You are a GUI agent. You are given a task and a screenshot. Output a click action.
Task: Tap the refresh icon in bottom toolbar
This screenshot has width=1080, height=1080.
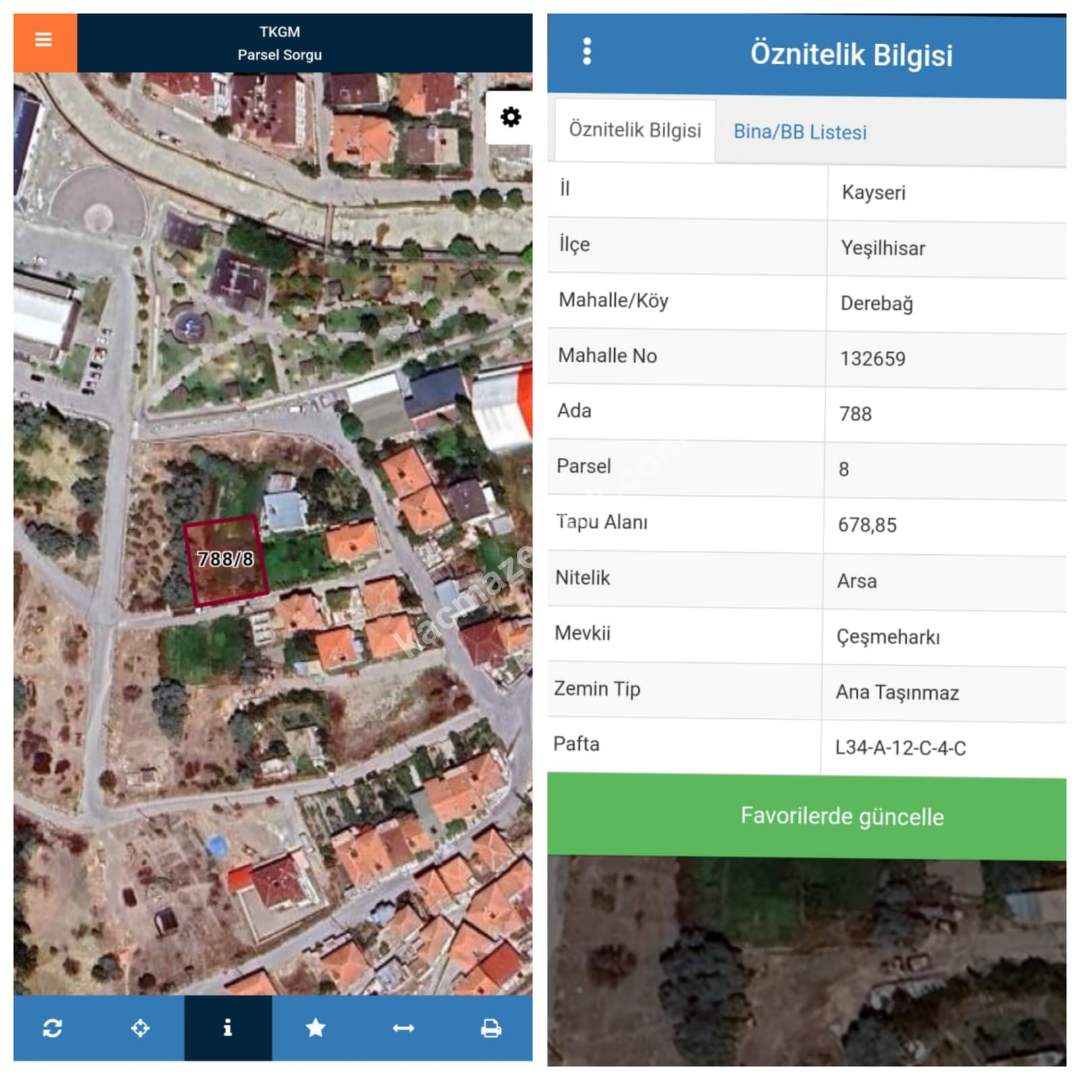click(53, 1028)
